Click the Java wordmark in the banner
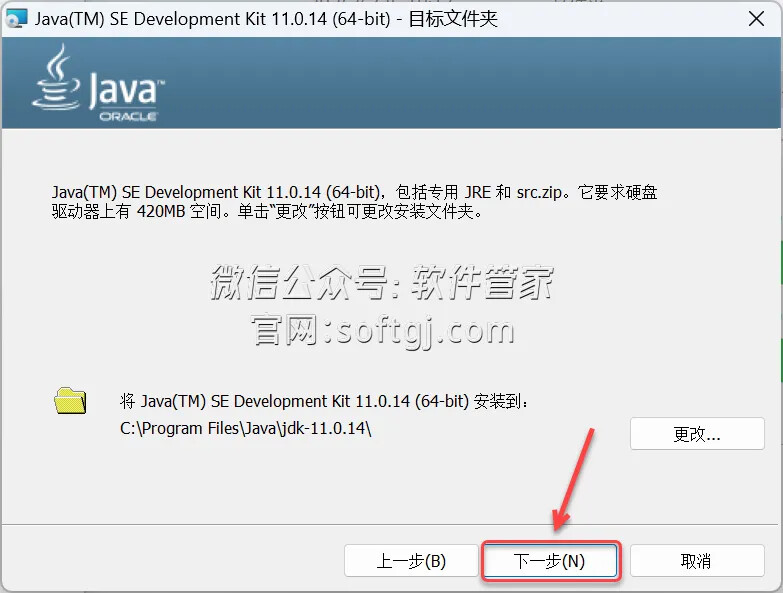Screen dimensions: 783x593 click(x=124, y=88)
